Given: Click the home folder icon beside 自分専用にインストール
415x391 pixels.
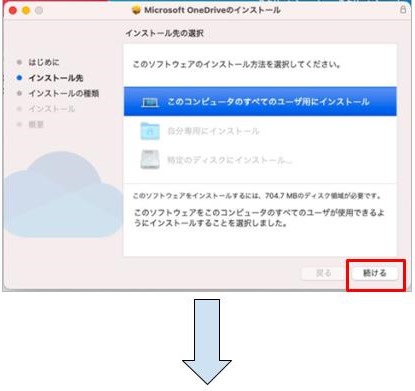Looking at the screenshot, I should (150, 131).
